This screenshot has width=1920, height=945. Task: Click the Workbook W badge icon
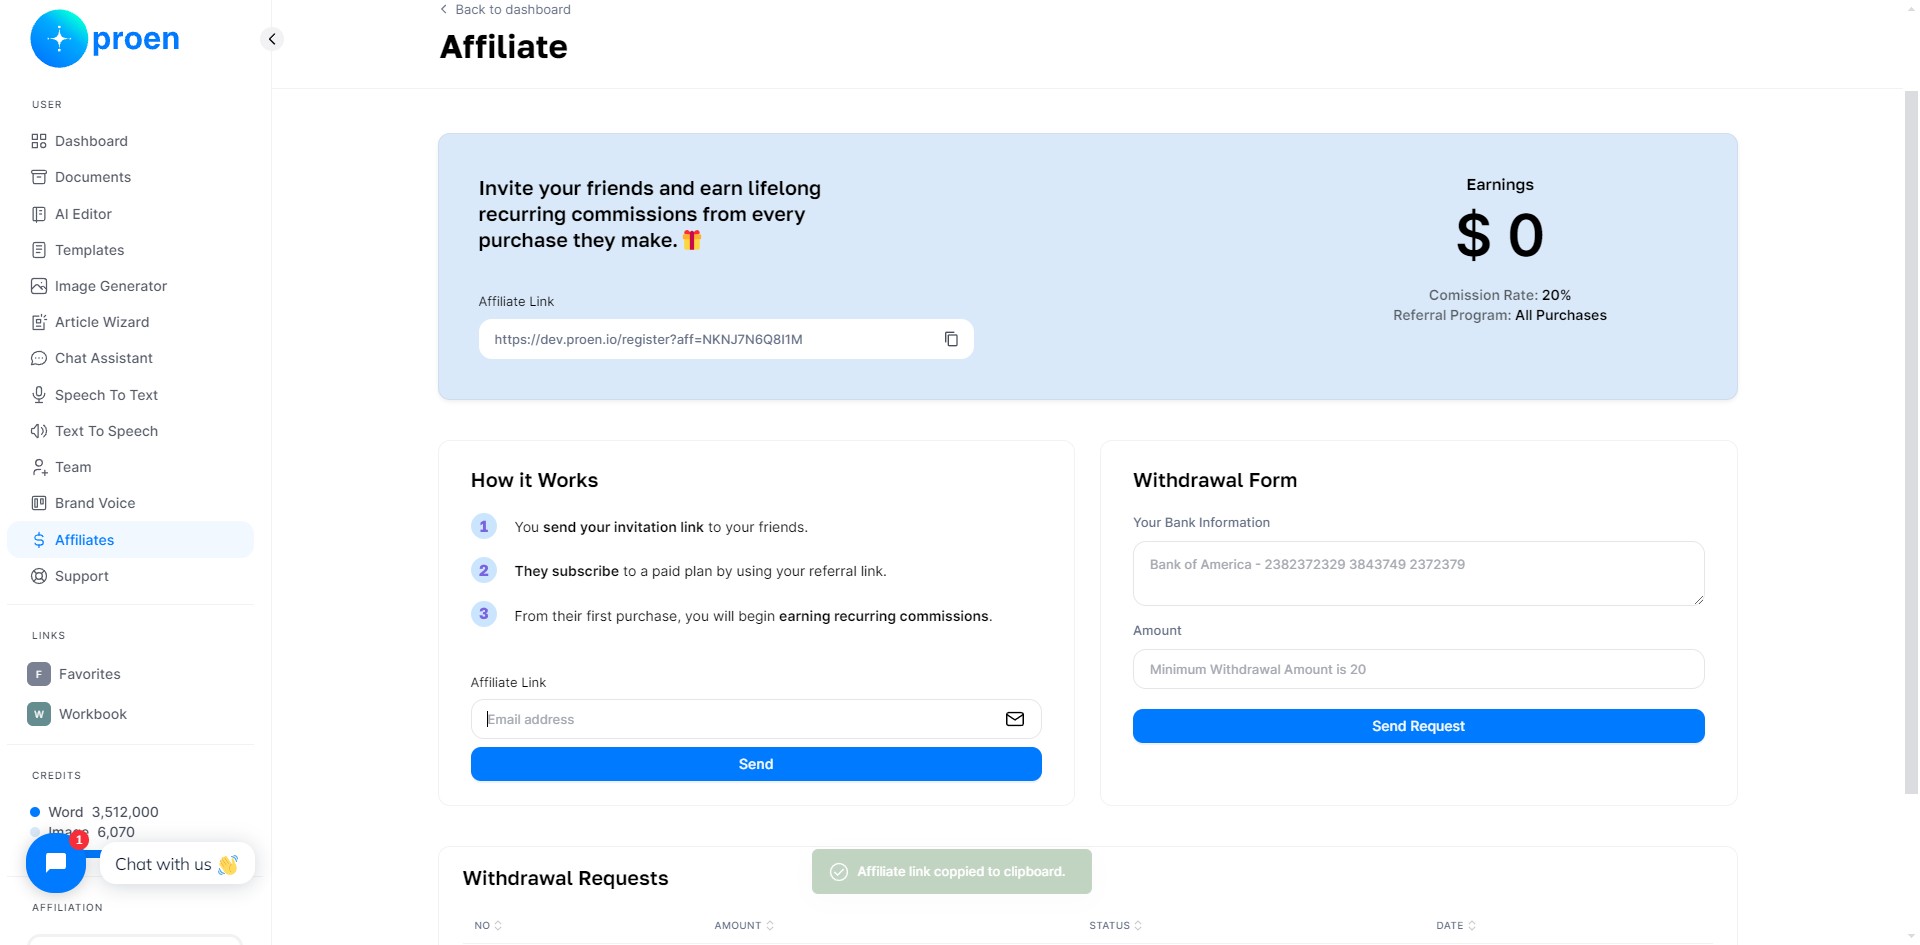[39, 714]
